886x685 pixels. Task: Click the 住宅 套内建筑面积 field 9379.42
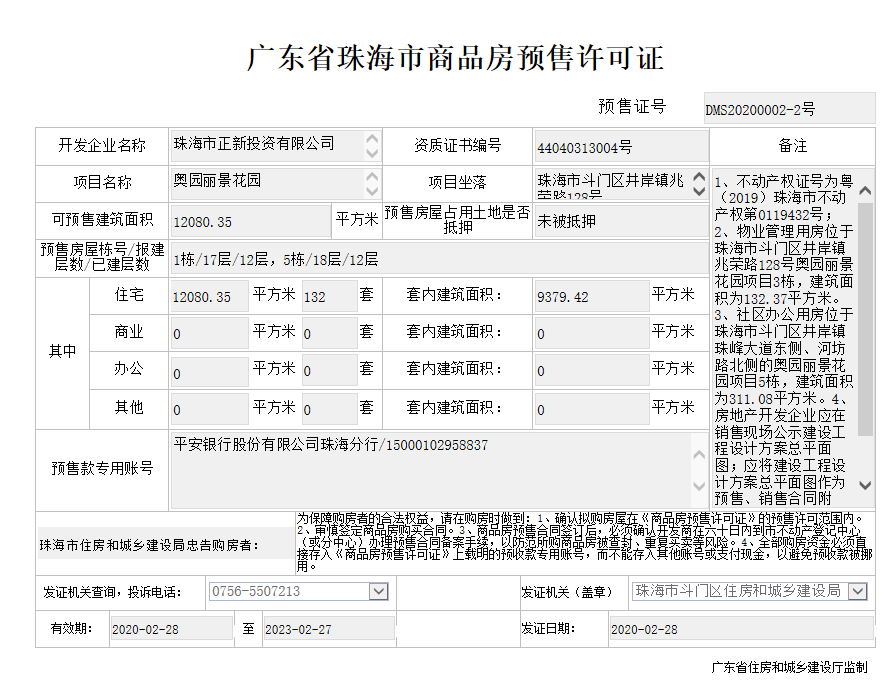(591, 297)
